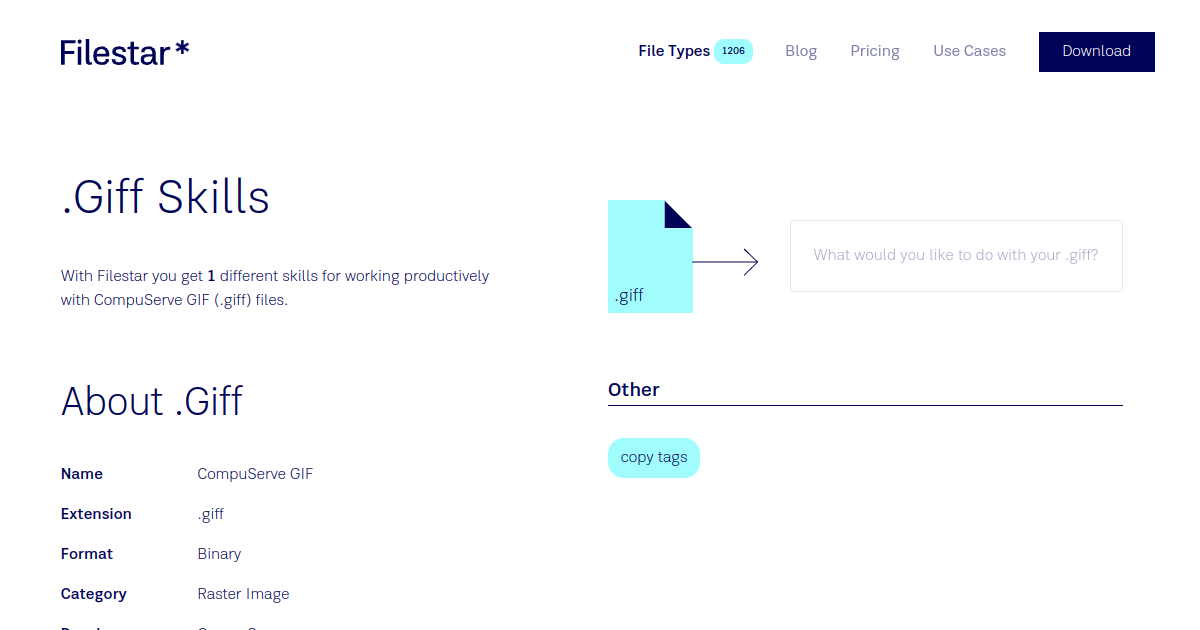Image resolution: width=1200 pixels, height=630 pixels.
Task: Click the .giff extension value
Action: 210,513
